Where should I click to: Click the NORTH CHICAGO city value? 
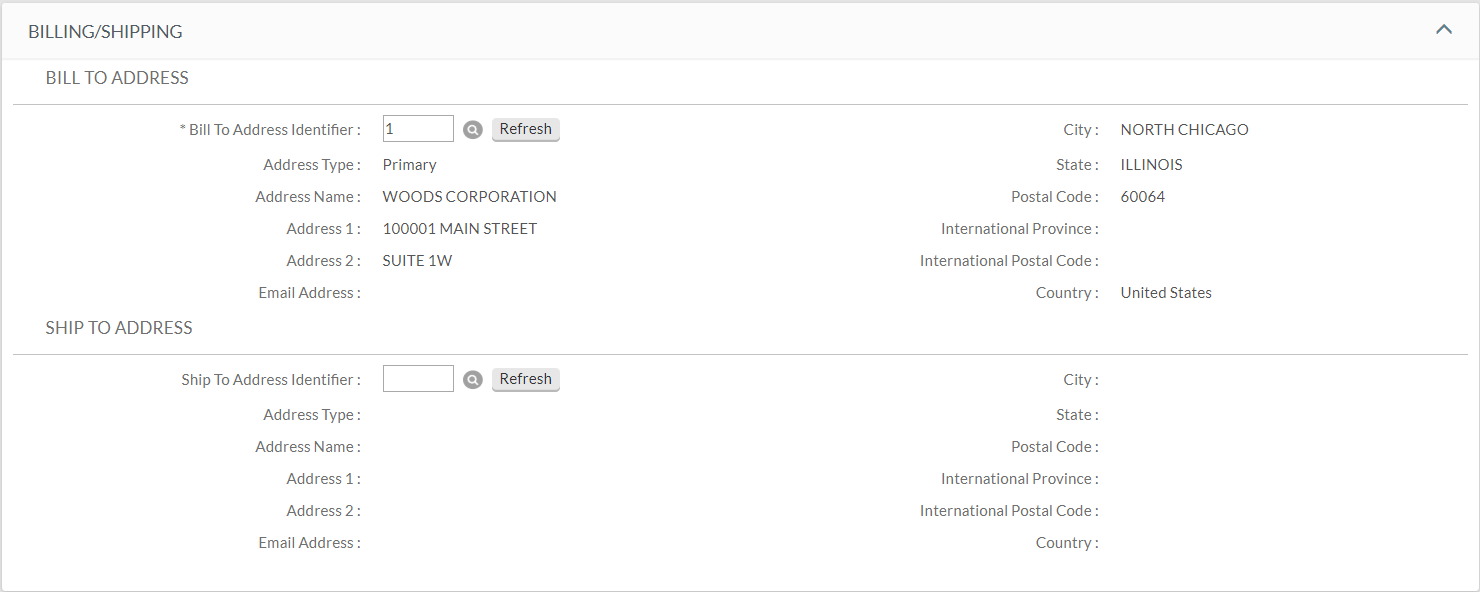1184,130
